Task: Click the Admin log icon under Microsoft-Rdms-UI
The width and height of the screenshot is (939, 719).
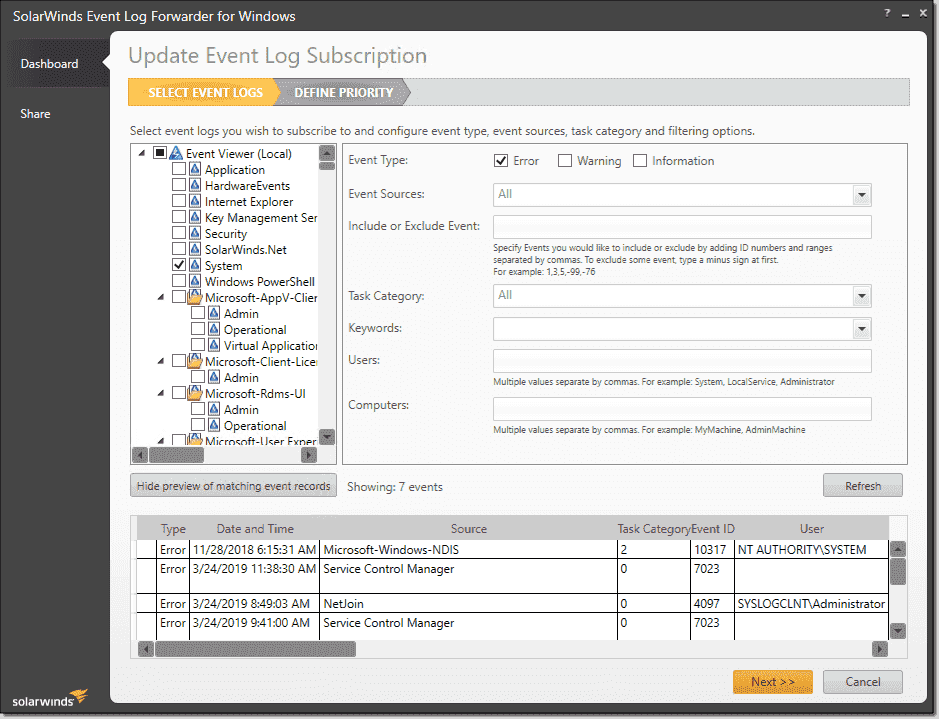Action: 216,409
